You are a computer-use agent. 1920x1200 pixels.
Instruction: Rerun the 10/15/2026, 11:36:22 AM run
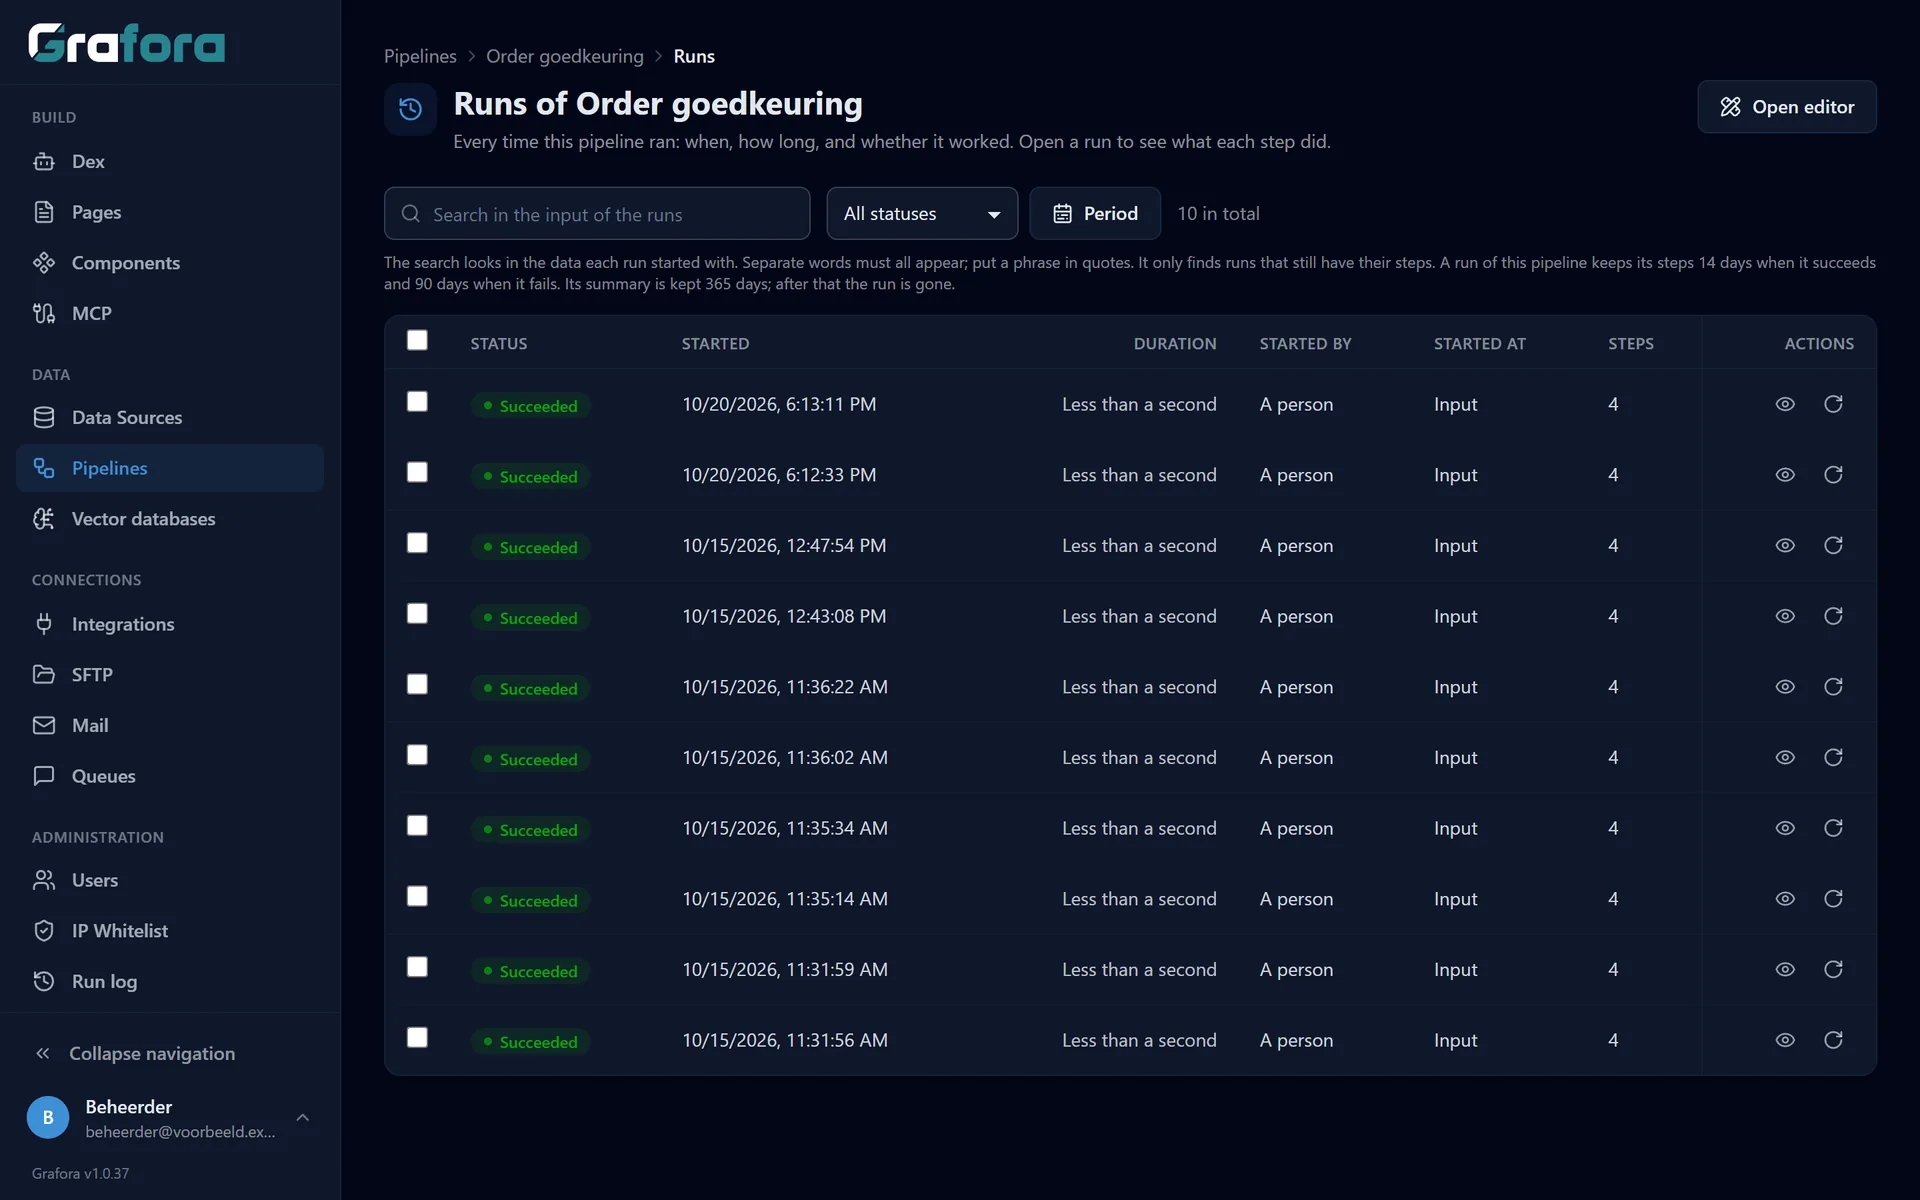click(1833, 687)
